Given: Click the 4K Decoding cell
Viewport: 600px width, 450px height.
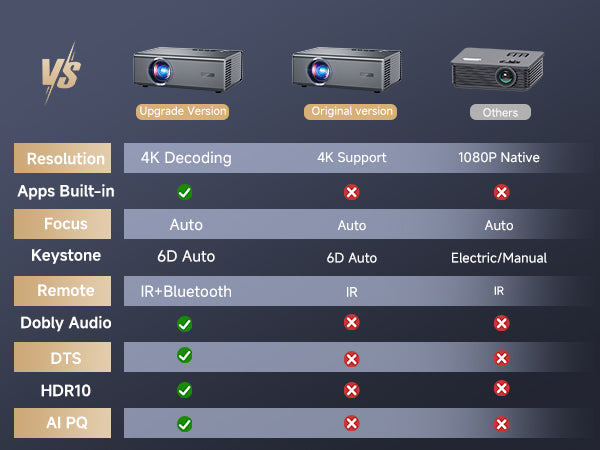Looking at the screenshot, I should 186,158.
